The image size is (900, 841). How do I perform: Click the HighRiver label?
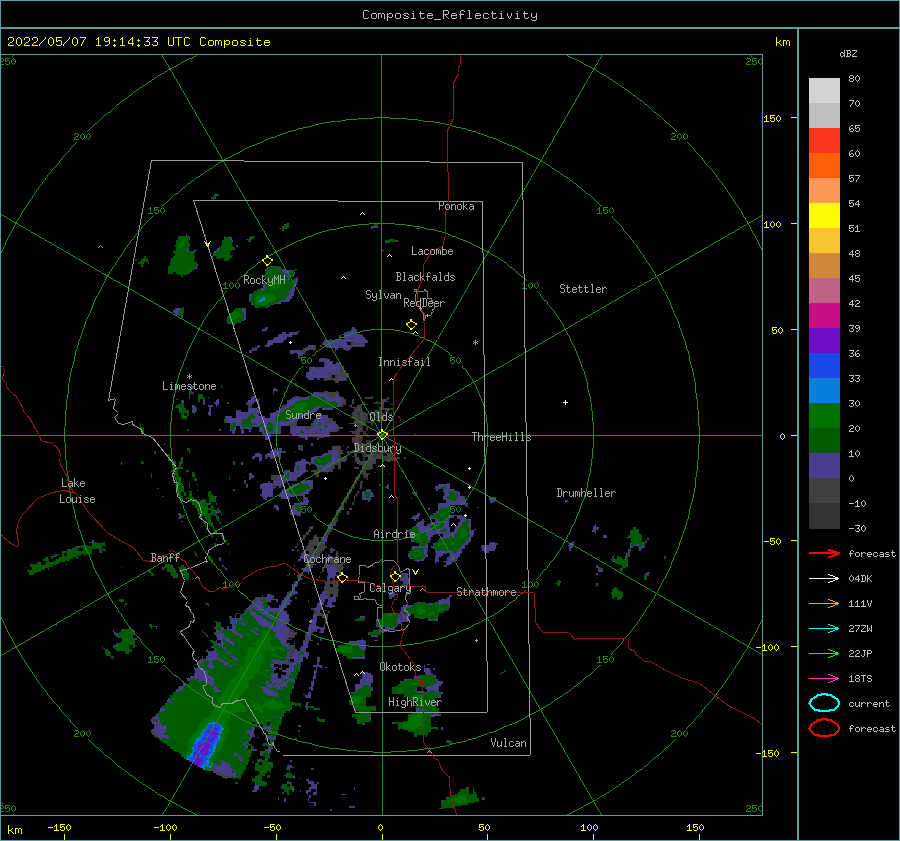(x=415, y=702)
